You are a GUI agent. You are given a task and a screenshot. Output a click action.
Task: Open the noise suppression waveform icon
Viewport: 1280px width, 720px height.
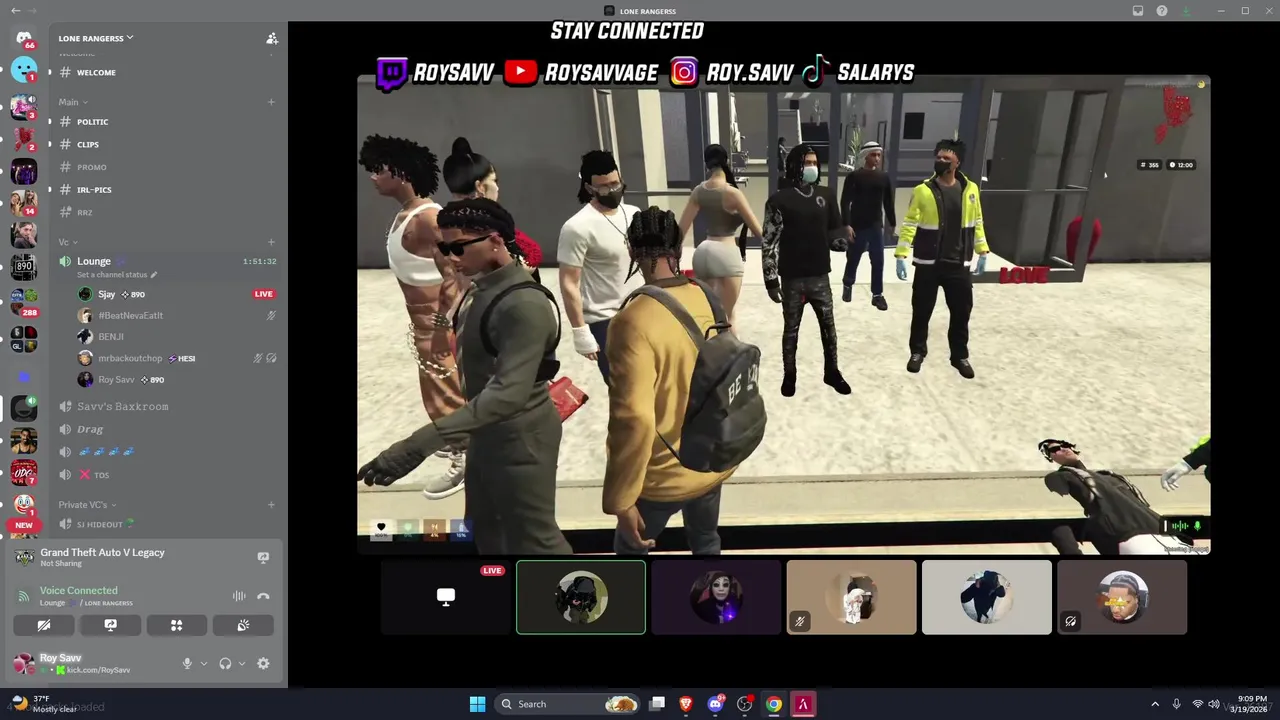(239, 596)
